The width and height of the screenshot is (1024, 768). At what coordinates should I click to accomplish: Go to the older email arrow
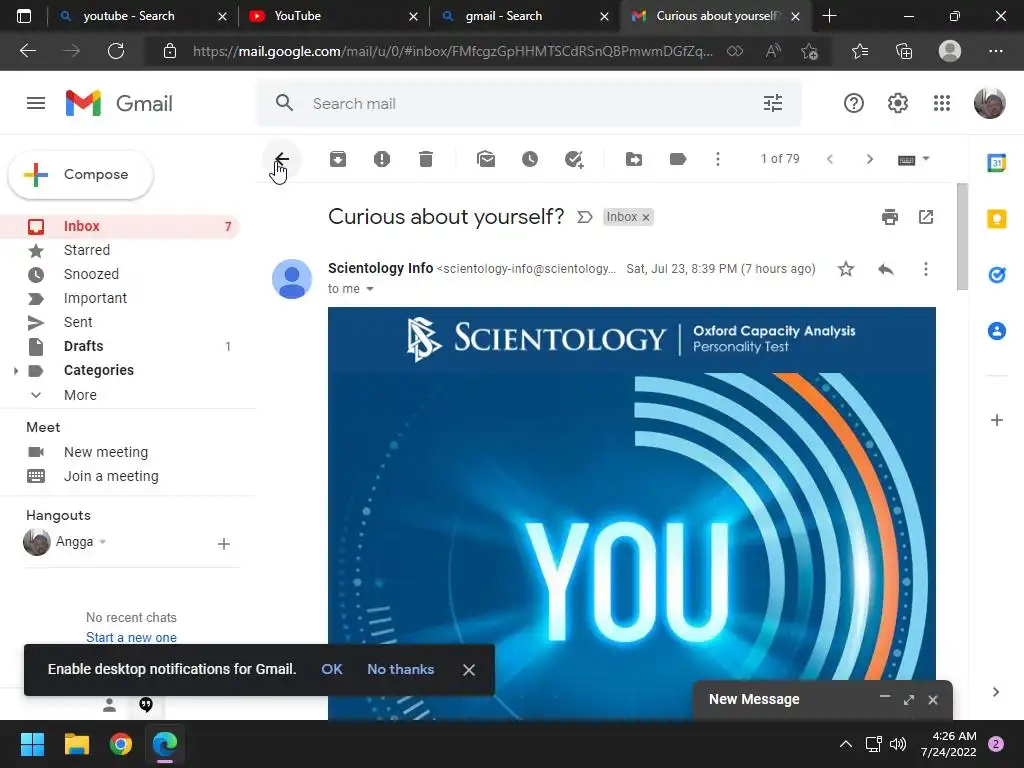click(869, 159)
